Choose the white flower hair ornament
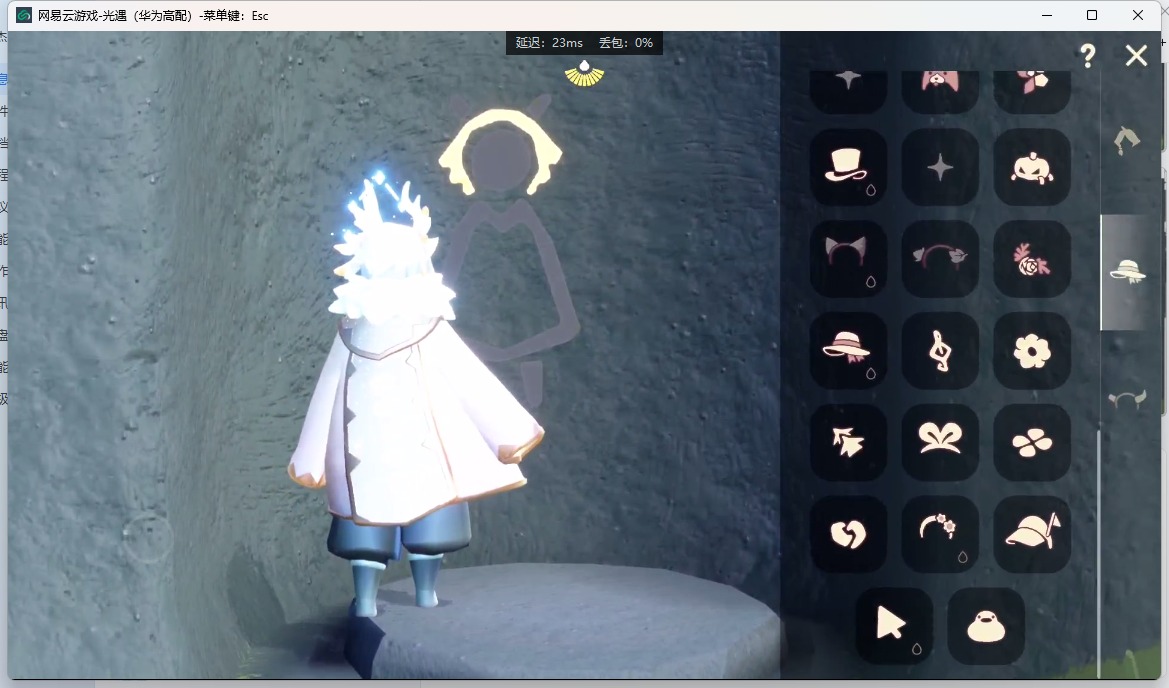 (1032, 350)
